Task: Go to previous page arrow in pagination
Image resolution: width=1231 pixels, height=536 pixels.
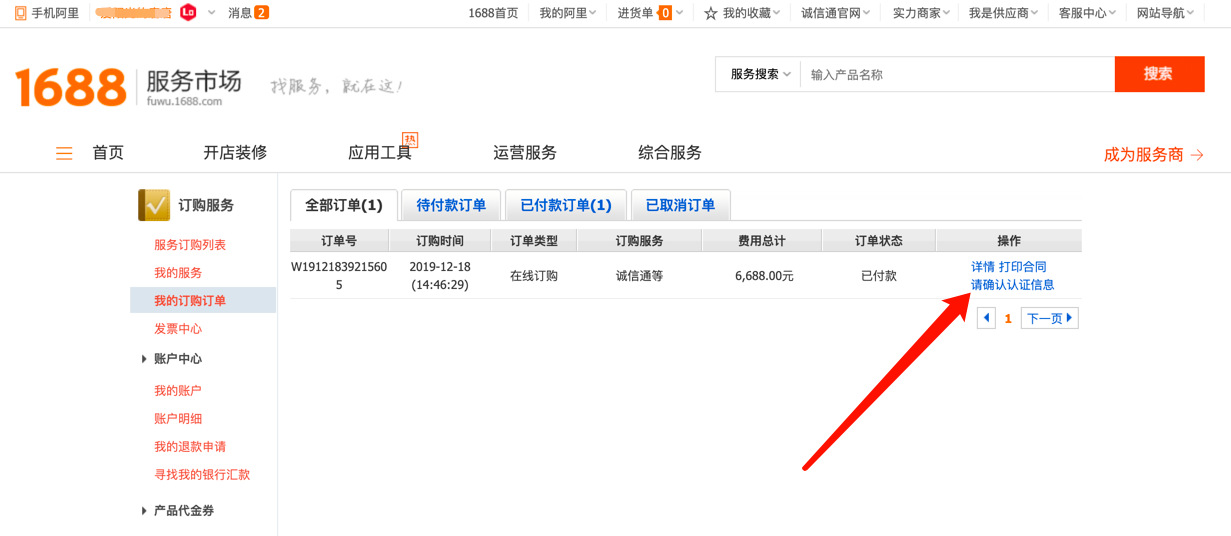Action: coord(986,318)
